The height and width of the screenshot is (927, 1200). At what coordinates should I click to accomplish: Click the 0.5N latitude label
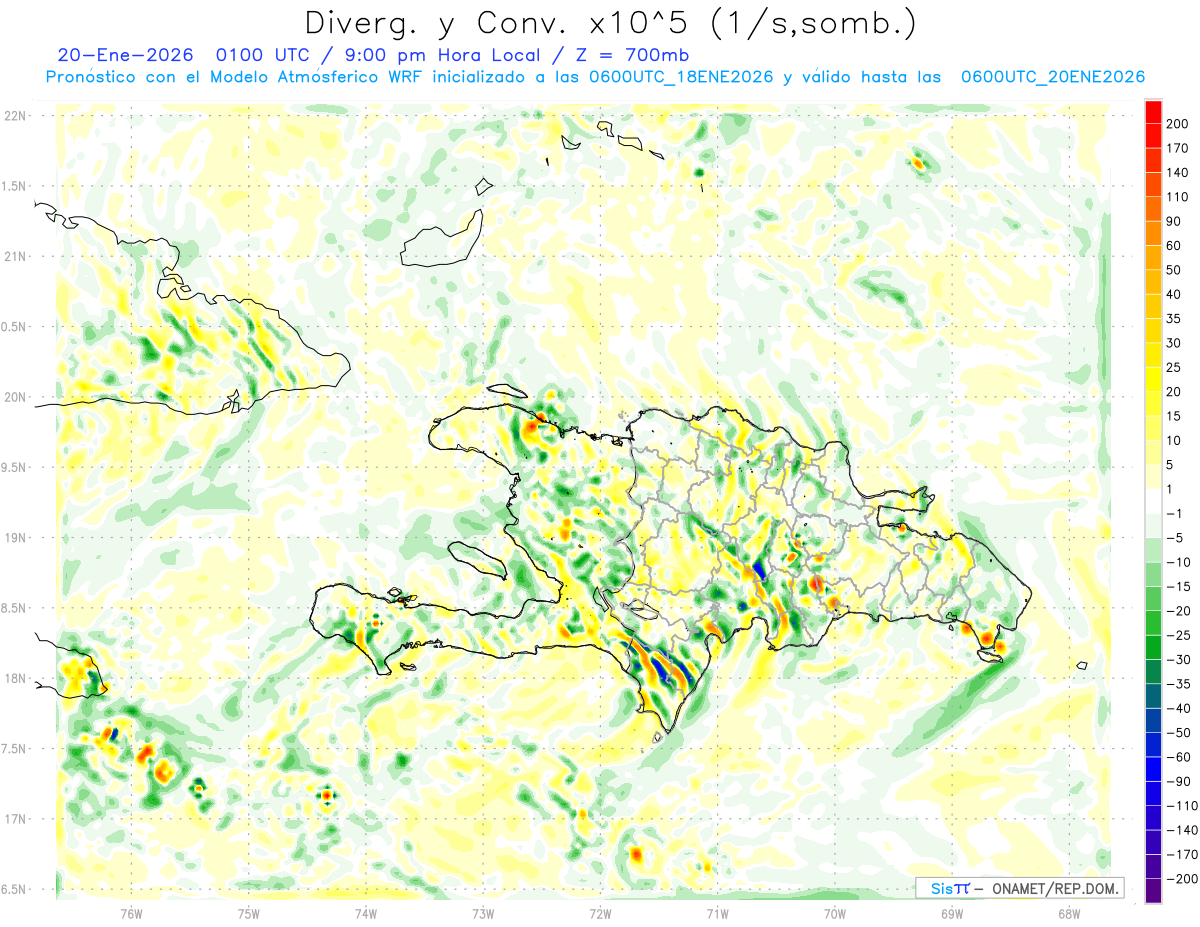(15, 327)
